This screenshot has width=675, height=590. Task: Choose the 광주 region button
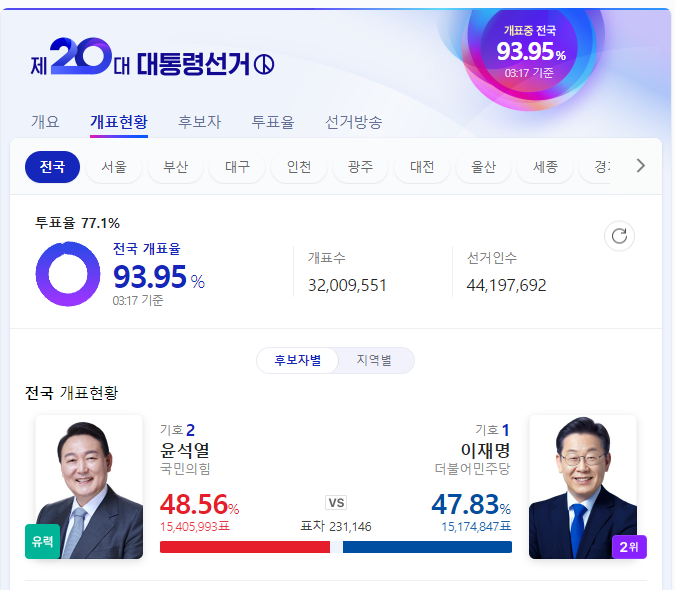coord(360,167)
